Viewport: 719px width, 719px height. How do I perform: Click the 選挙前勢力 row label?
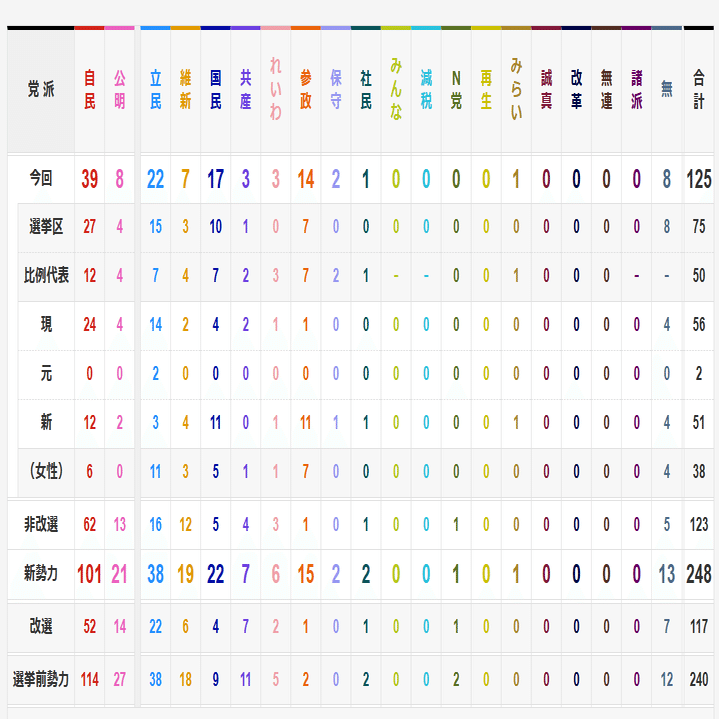pyautogui.click(x=41, y=679)
